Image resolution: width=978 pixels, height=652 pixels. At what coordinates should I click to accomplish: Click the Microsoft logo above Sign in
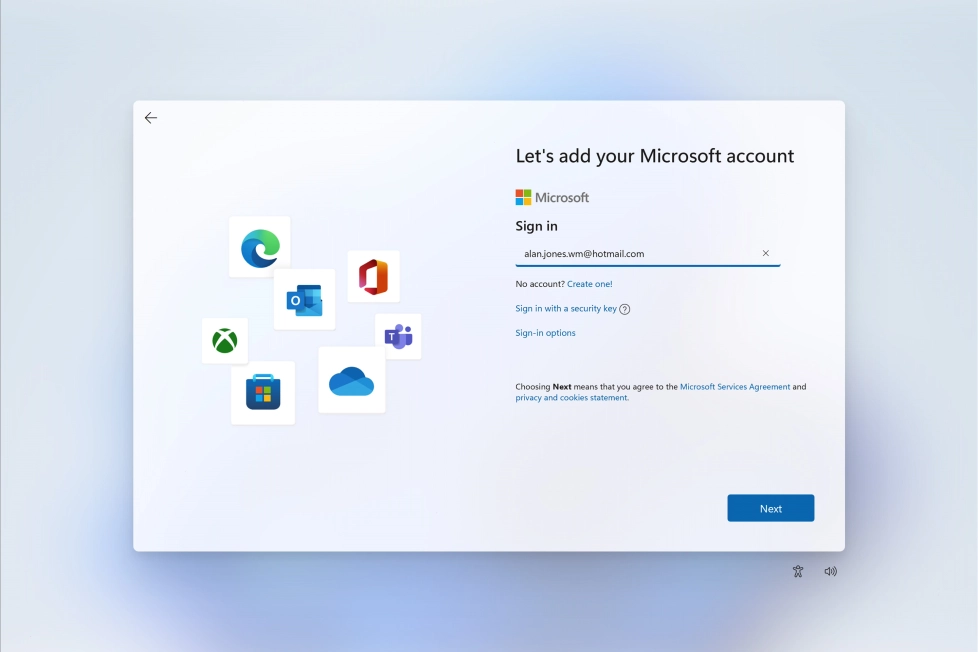pyautogui.click(x=523, y=196)
